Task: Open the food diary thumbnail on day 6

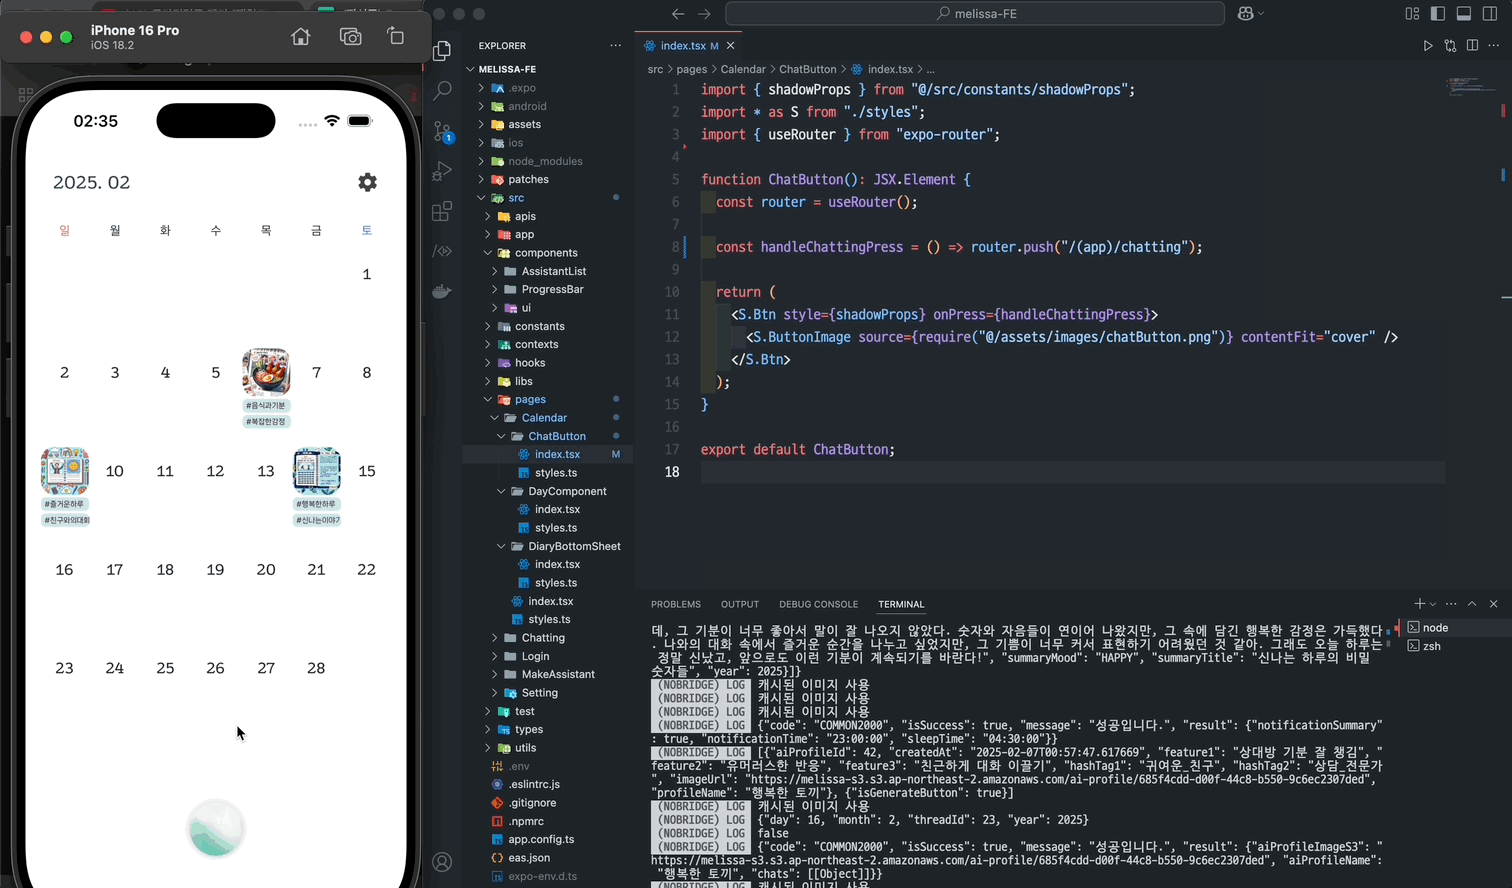Action: tap(266, 372)
